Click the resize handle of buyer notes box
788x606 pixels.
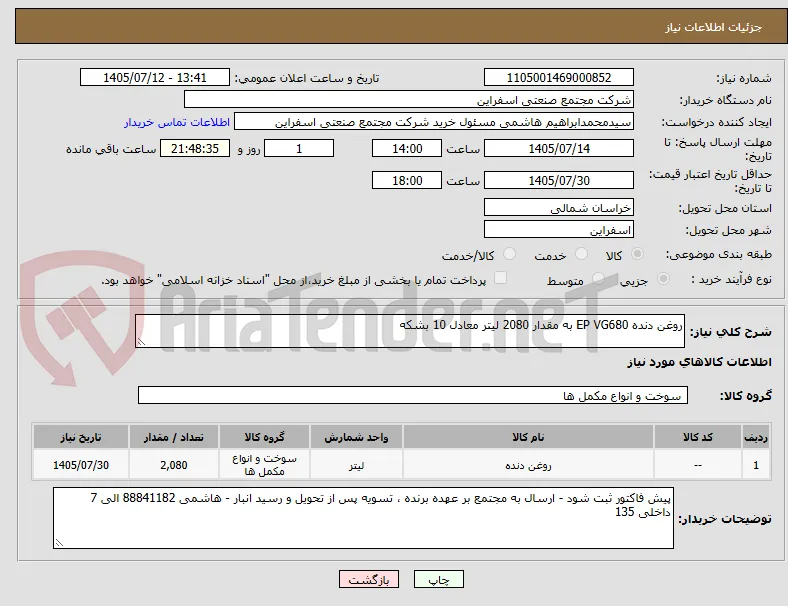pos(59,543)
